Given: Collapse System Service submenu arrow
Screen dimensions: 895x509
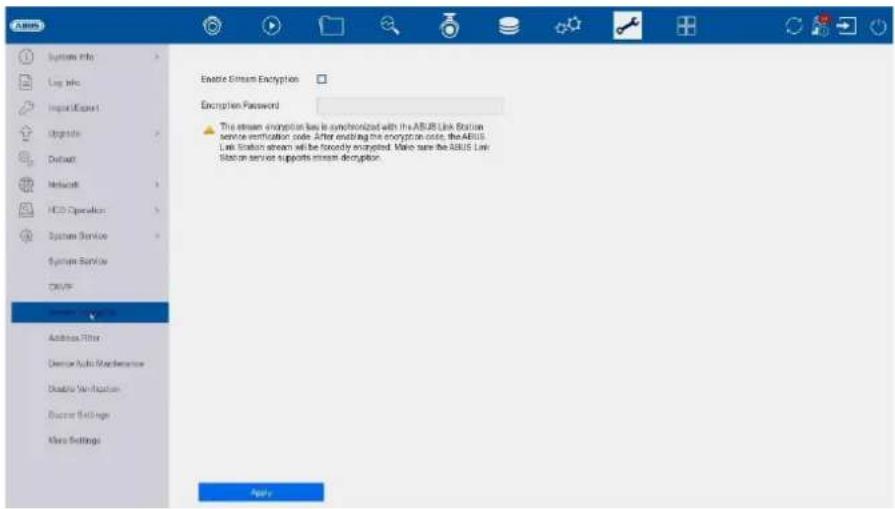Looking at the screenshot, I should coord(157,235).
